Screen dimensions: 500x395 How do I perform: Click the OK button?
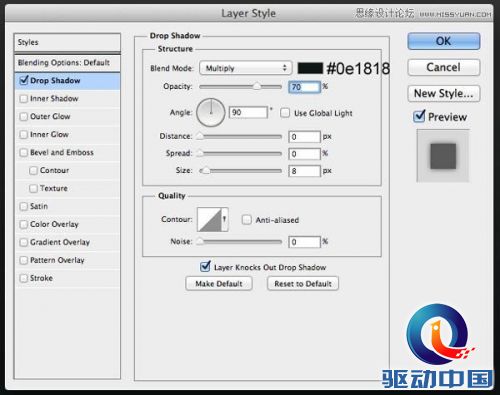pos(444,41)
